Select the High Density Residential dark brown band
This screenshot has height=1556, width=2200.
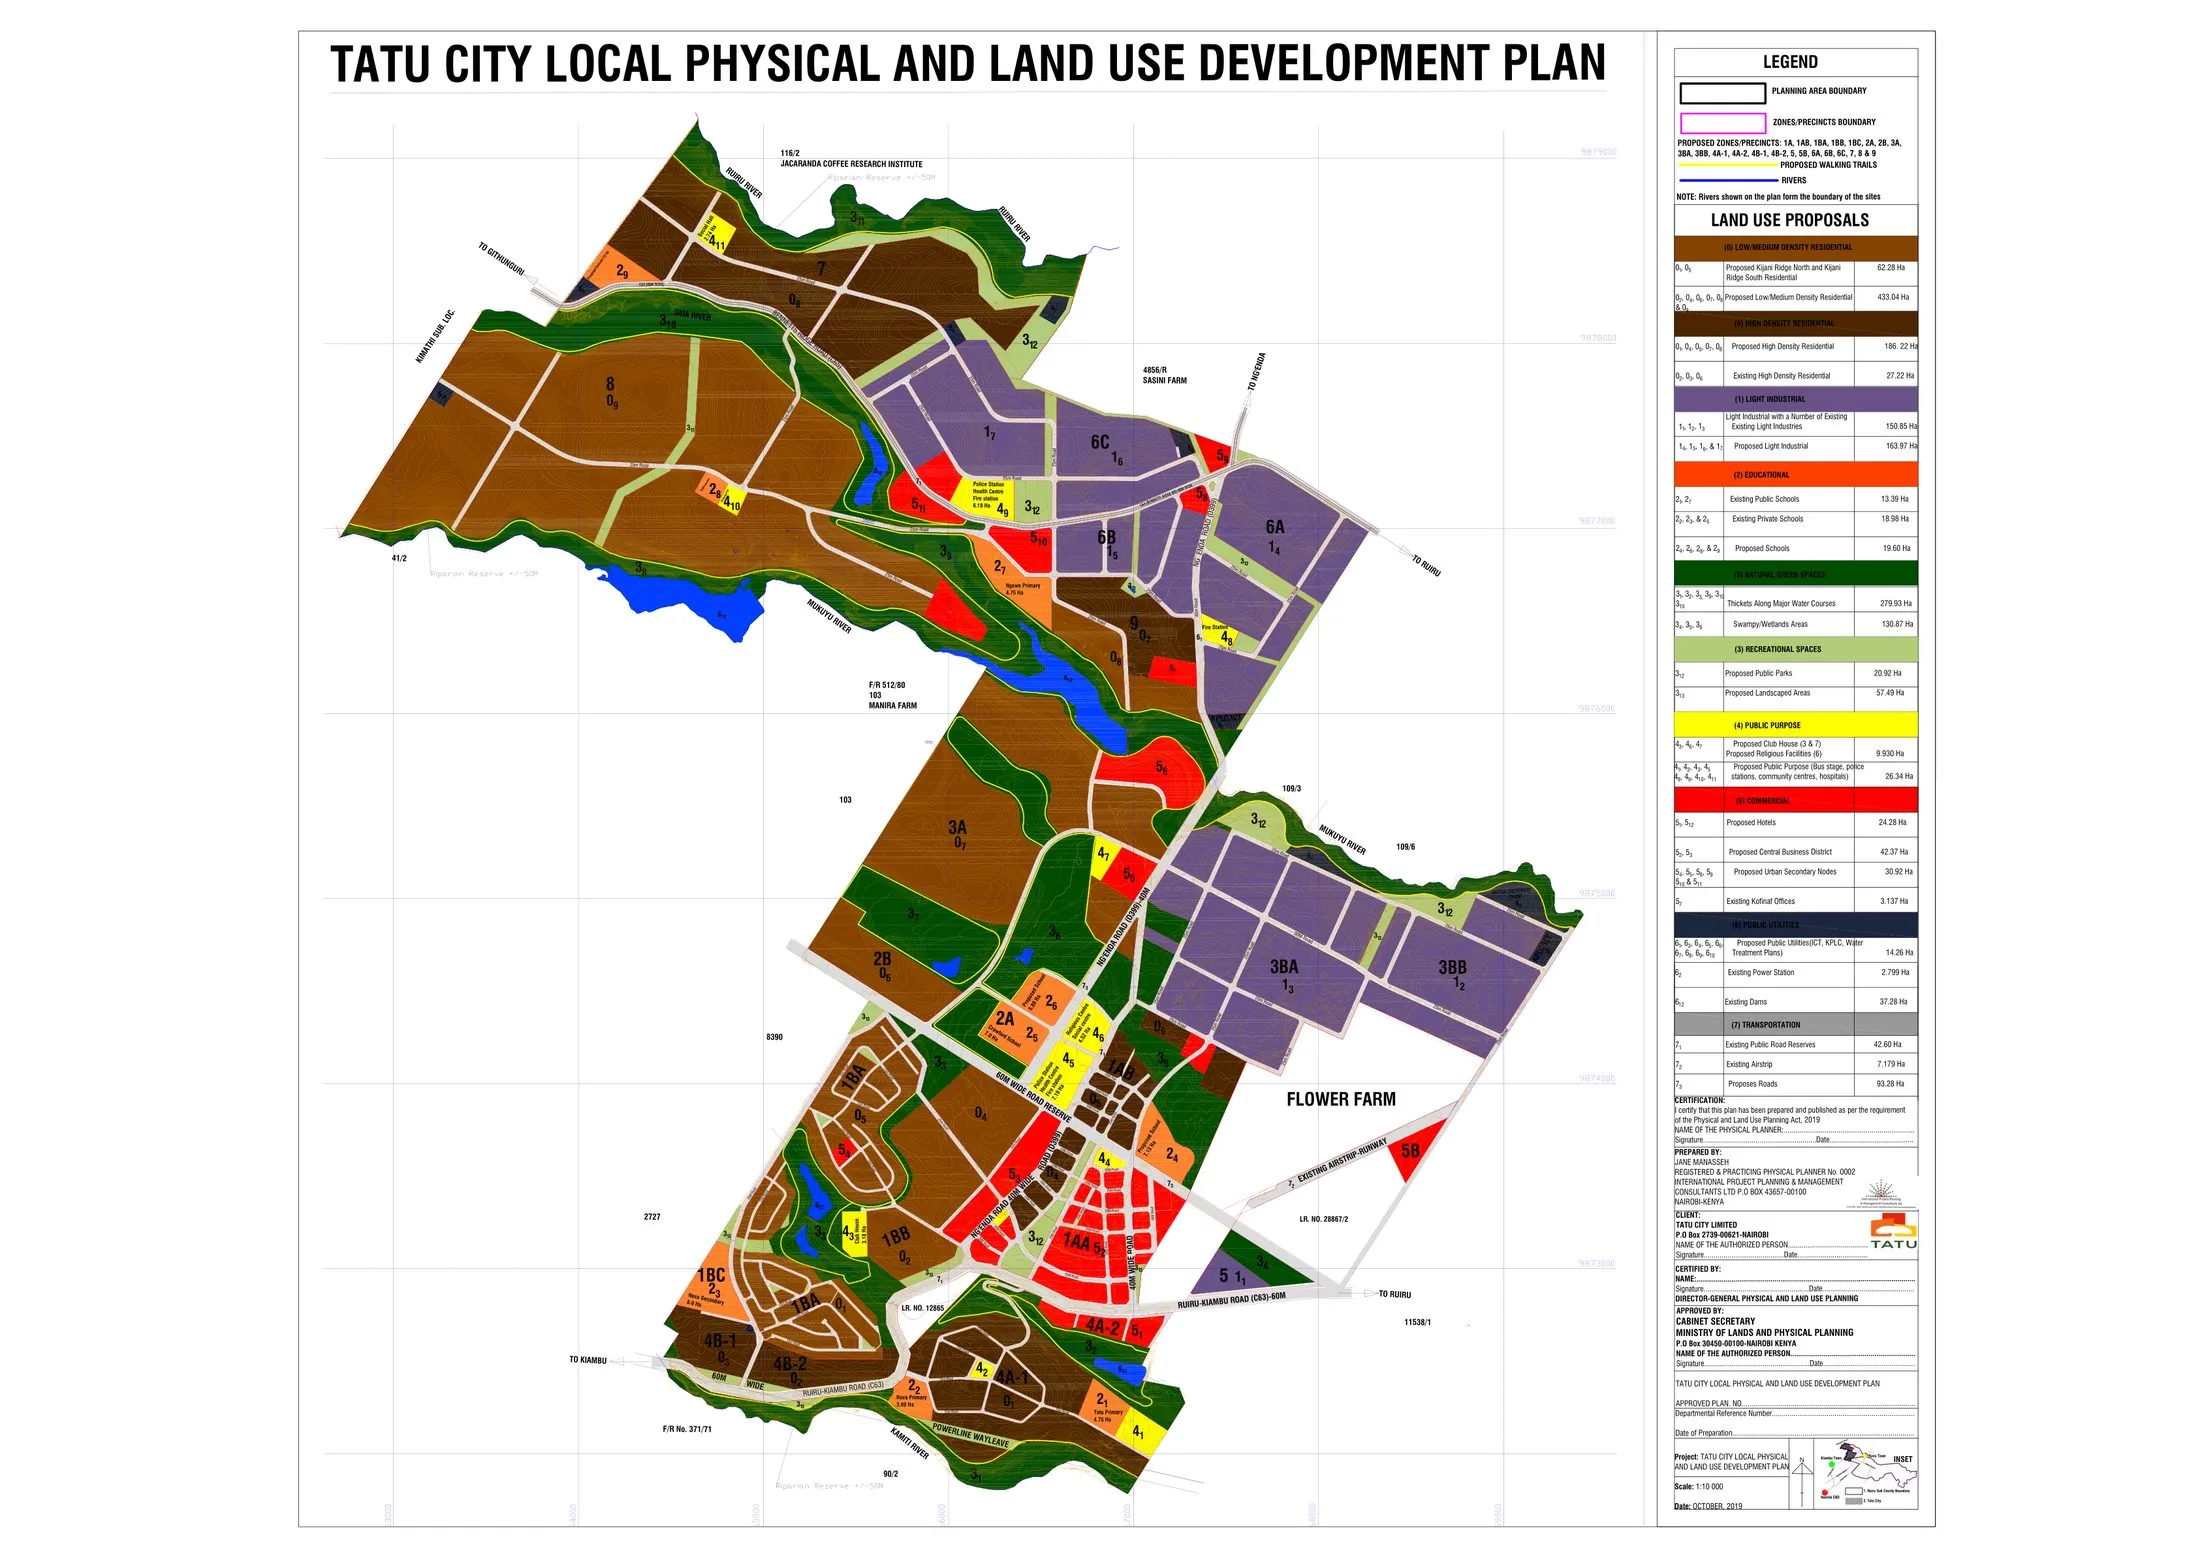(1796, 323)
